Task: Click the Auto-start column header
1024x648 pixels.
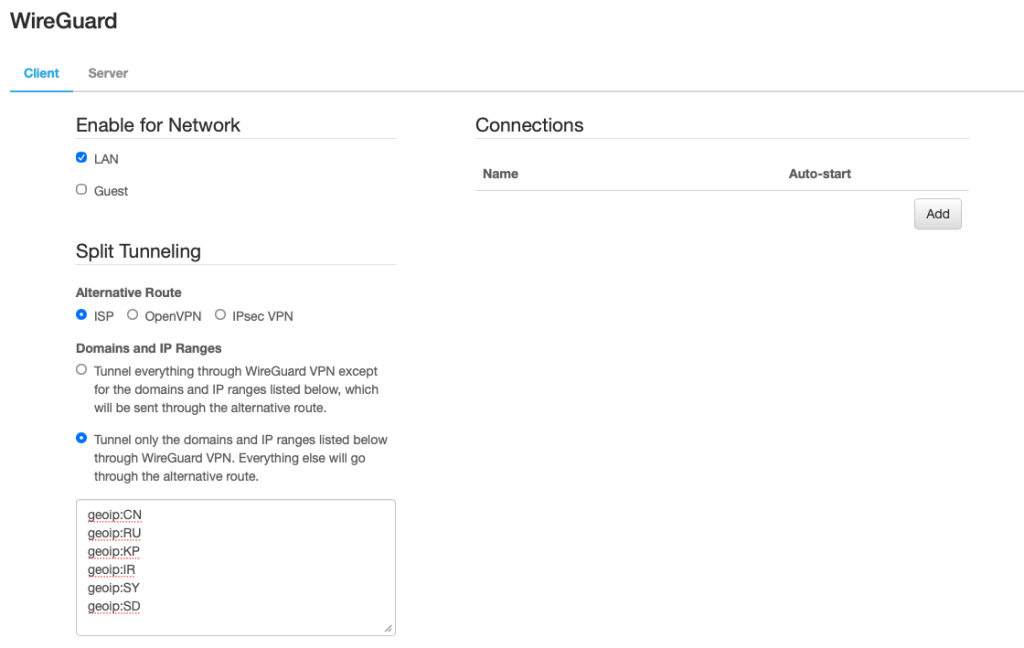Action: tap(819, 174)
